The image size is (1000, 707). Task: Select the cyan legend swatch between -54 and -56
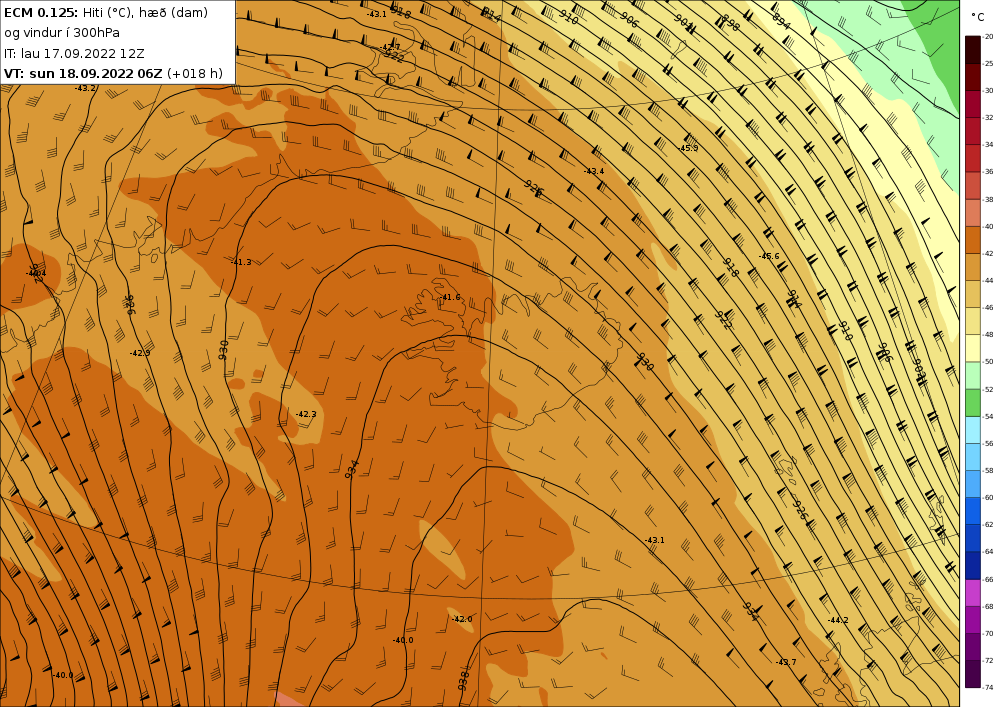point(973,430)
